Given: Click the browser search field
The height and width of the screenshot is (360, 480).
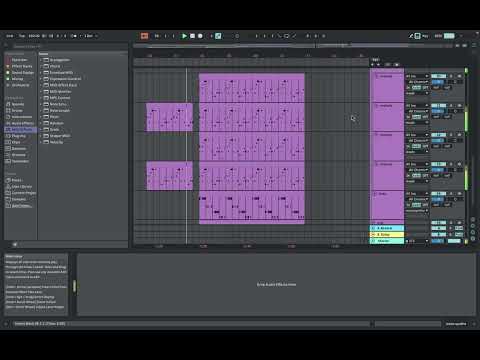Looking at the screenshot, I should [70, 47].
